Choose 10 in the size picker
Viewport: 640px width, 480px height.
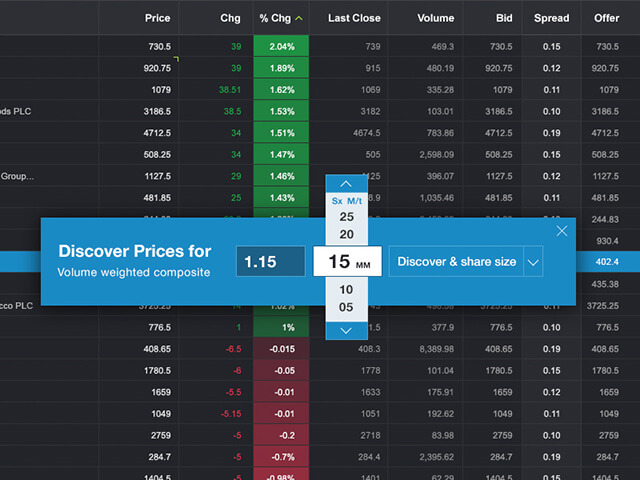346,289
